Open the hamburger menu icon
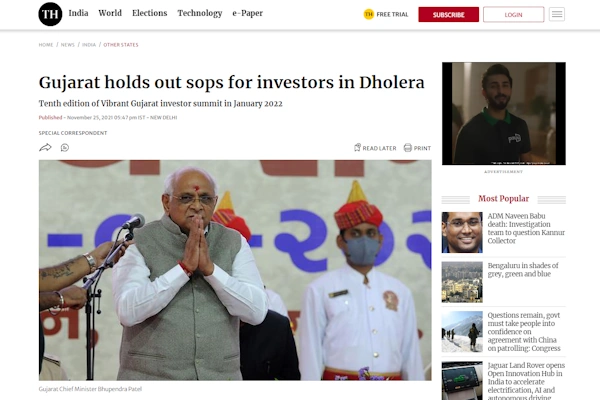The height and width of the screenshot is (400, 600). 557,15
